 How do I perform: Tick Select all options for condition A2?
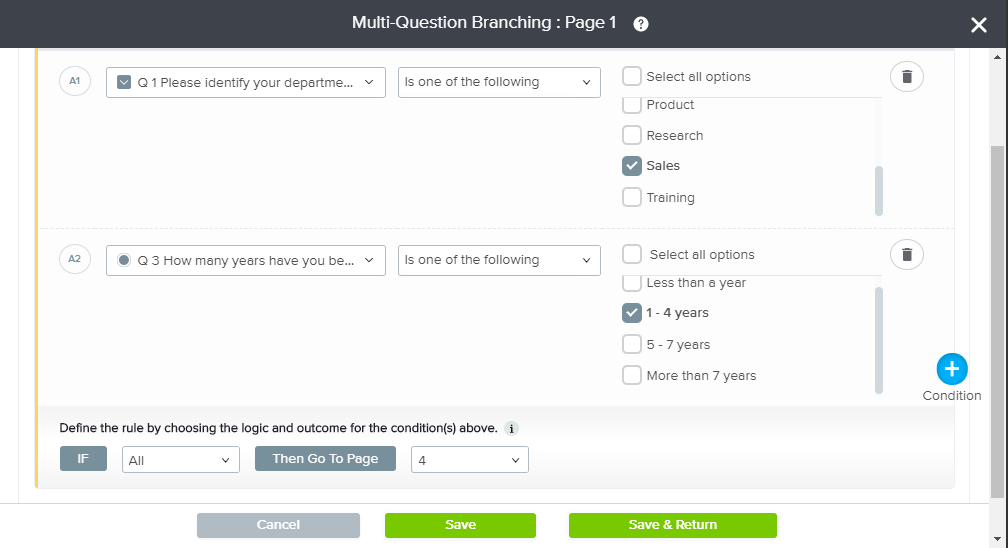point(632,254)
